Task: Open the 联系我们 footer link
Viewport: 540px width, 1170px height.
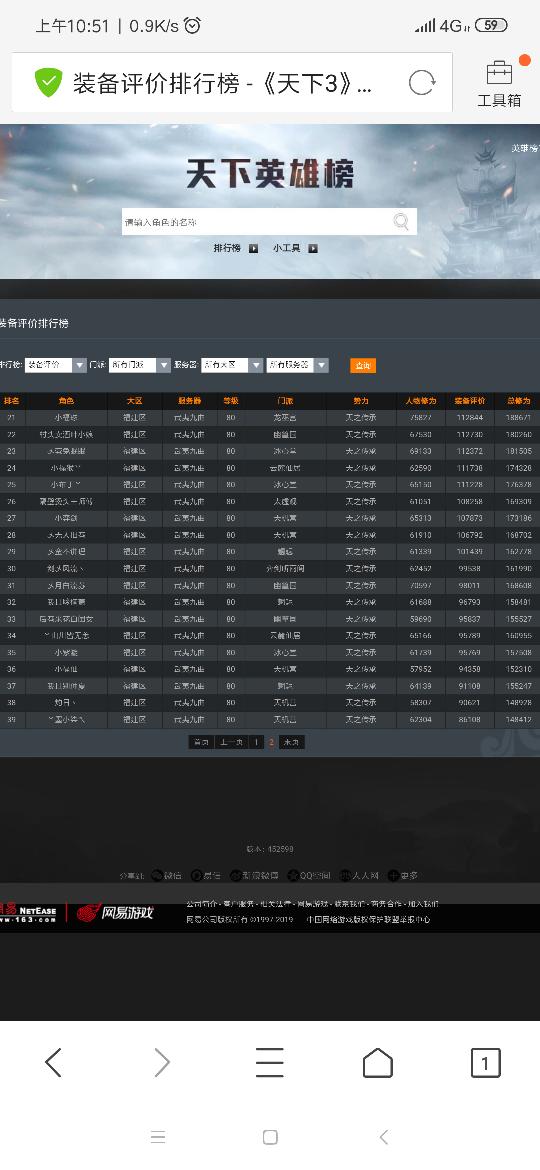Action: point(349,904)
